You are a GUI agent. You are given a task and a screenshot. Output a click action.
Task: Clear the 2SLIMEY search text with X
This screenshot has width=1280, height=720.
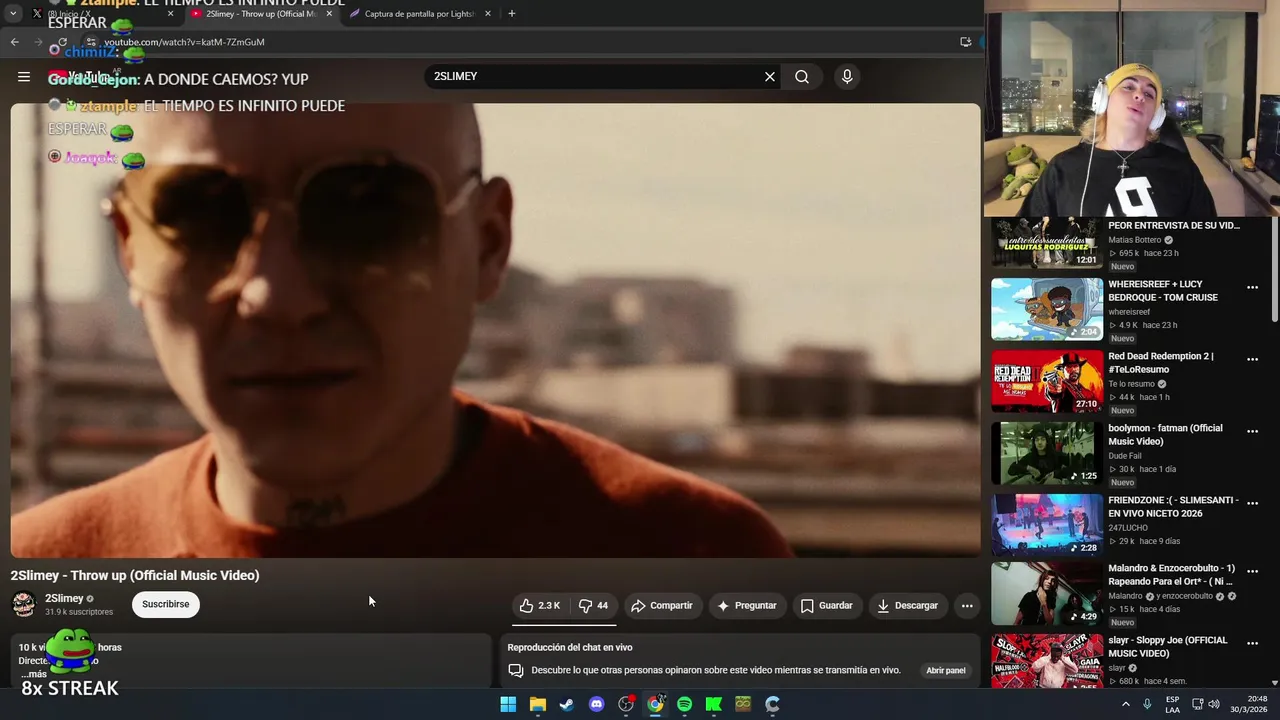[770, 77]
